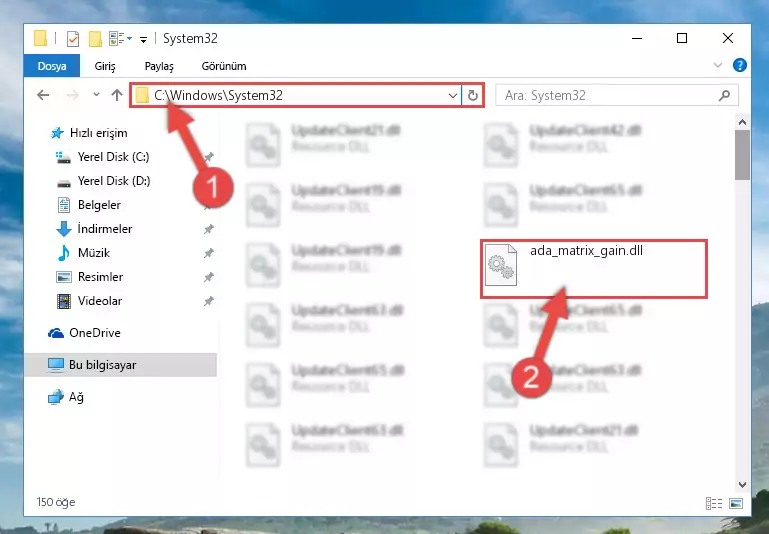Click the search magnifier icon
Screen dimensions: 769x534
pyautogui.click(x=724, y=95)
